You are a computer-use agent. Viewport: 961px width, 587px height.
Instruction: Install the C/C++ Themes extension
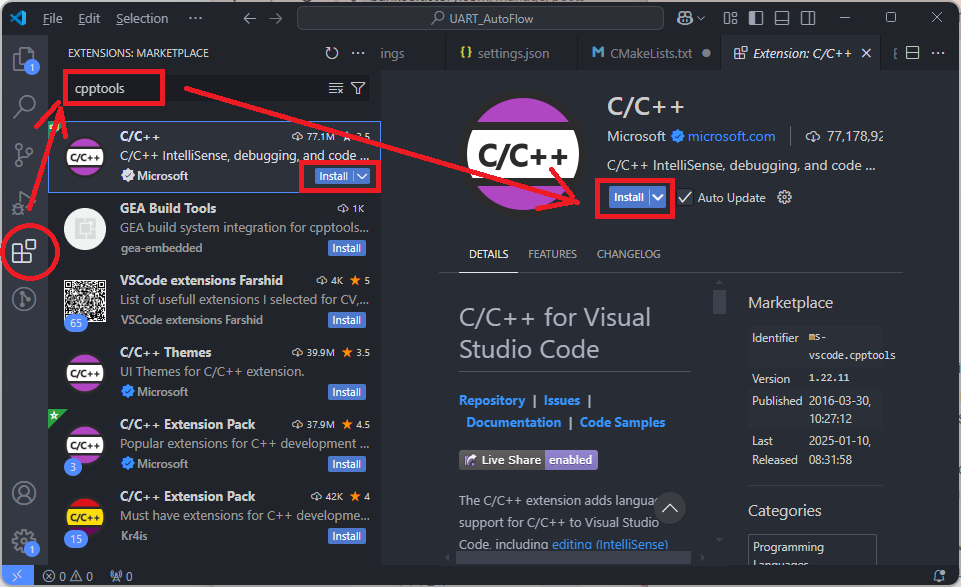click(x=347, y=392)
